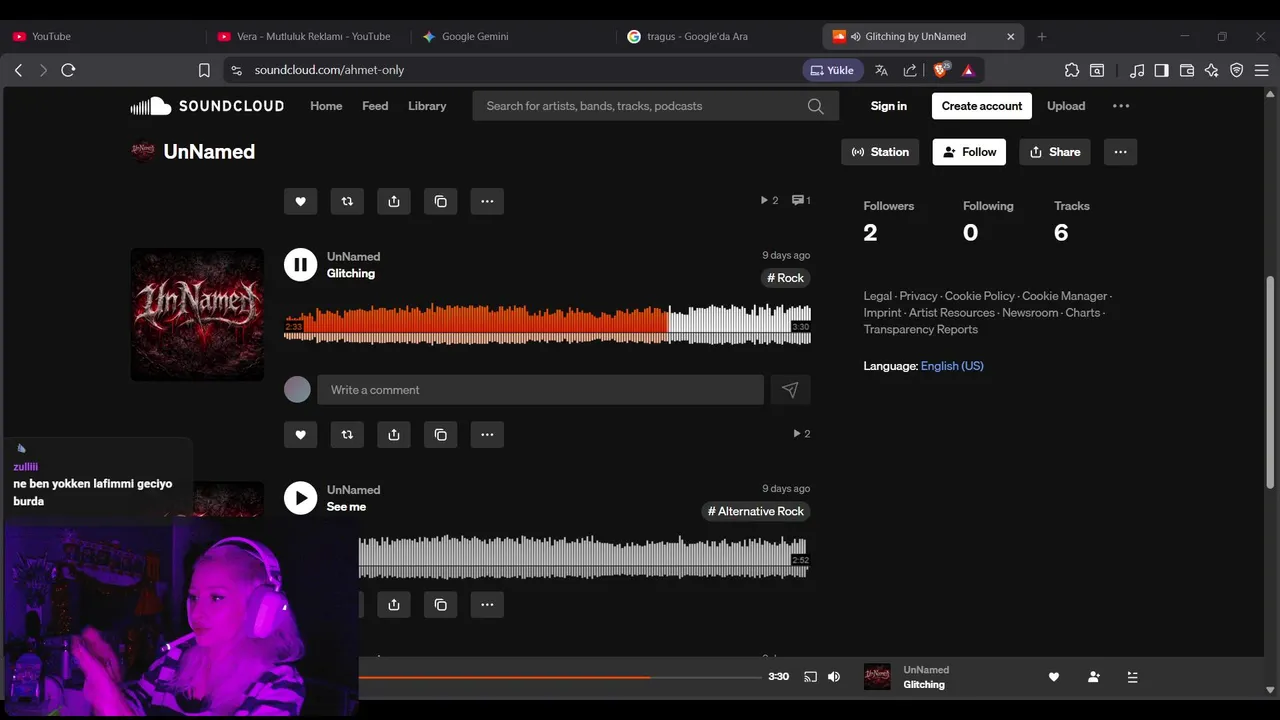The image size is (1280, 720).
Task: Open a new browser tab
Action: 1042,36
